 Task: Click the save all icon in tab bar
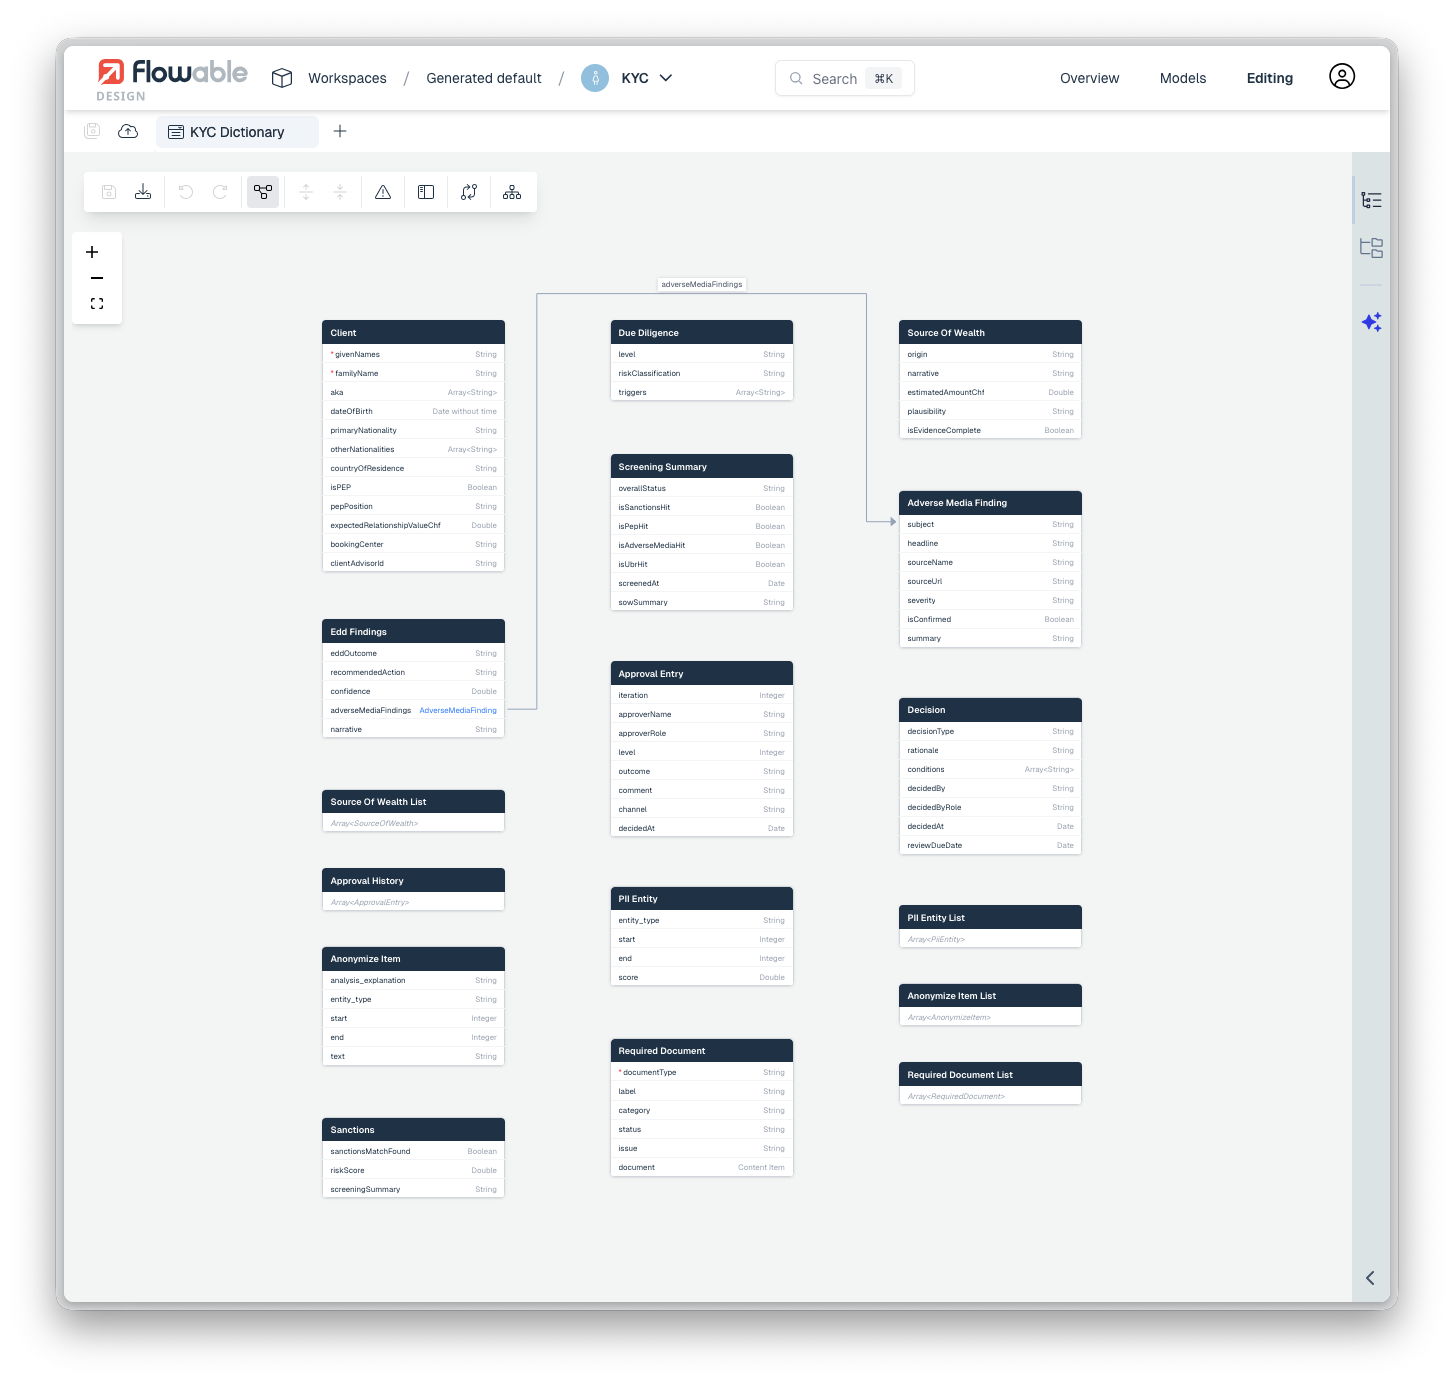point(92,130)
